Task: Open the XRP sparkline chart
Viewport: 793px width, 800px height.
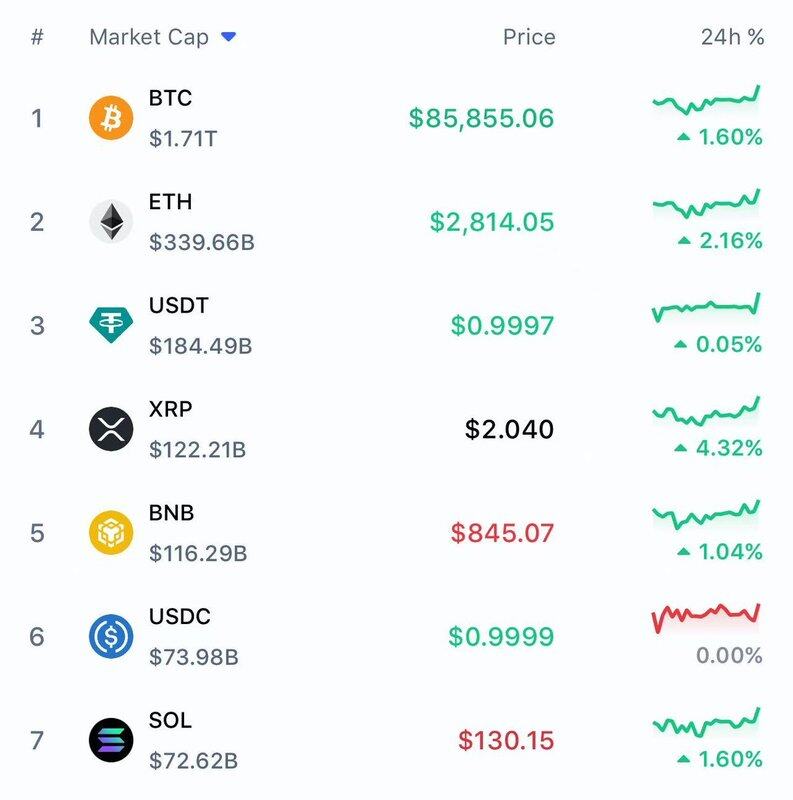Action: 706,411
